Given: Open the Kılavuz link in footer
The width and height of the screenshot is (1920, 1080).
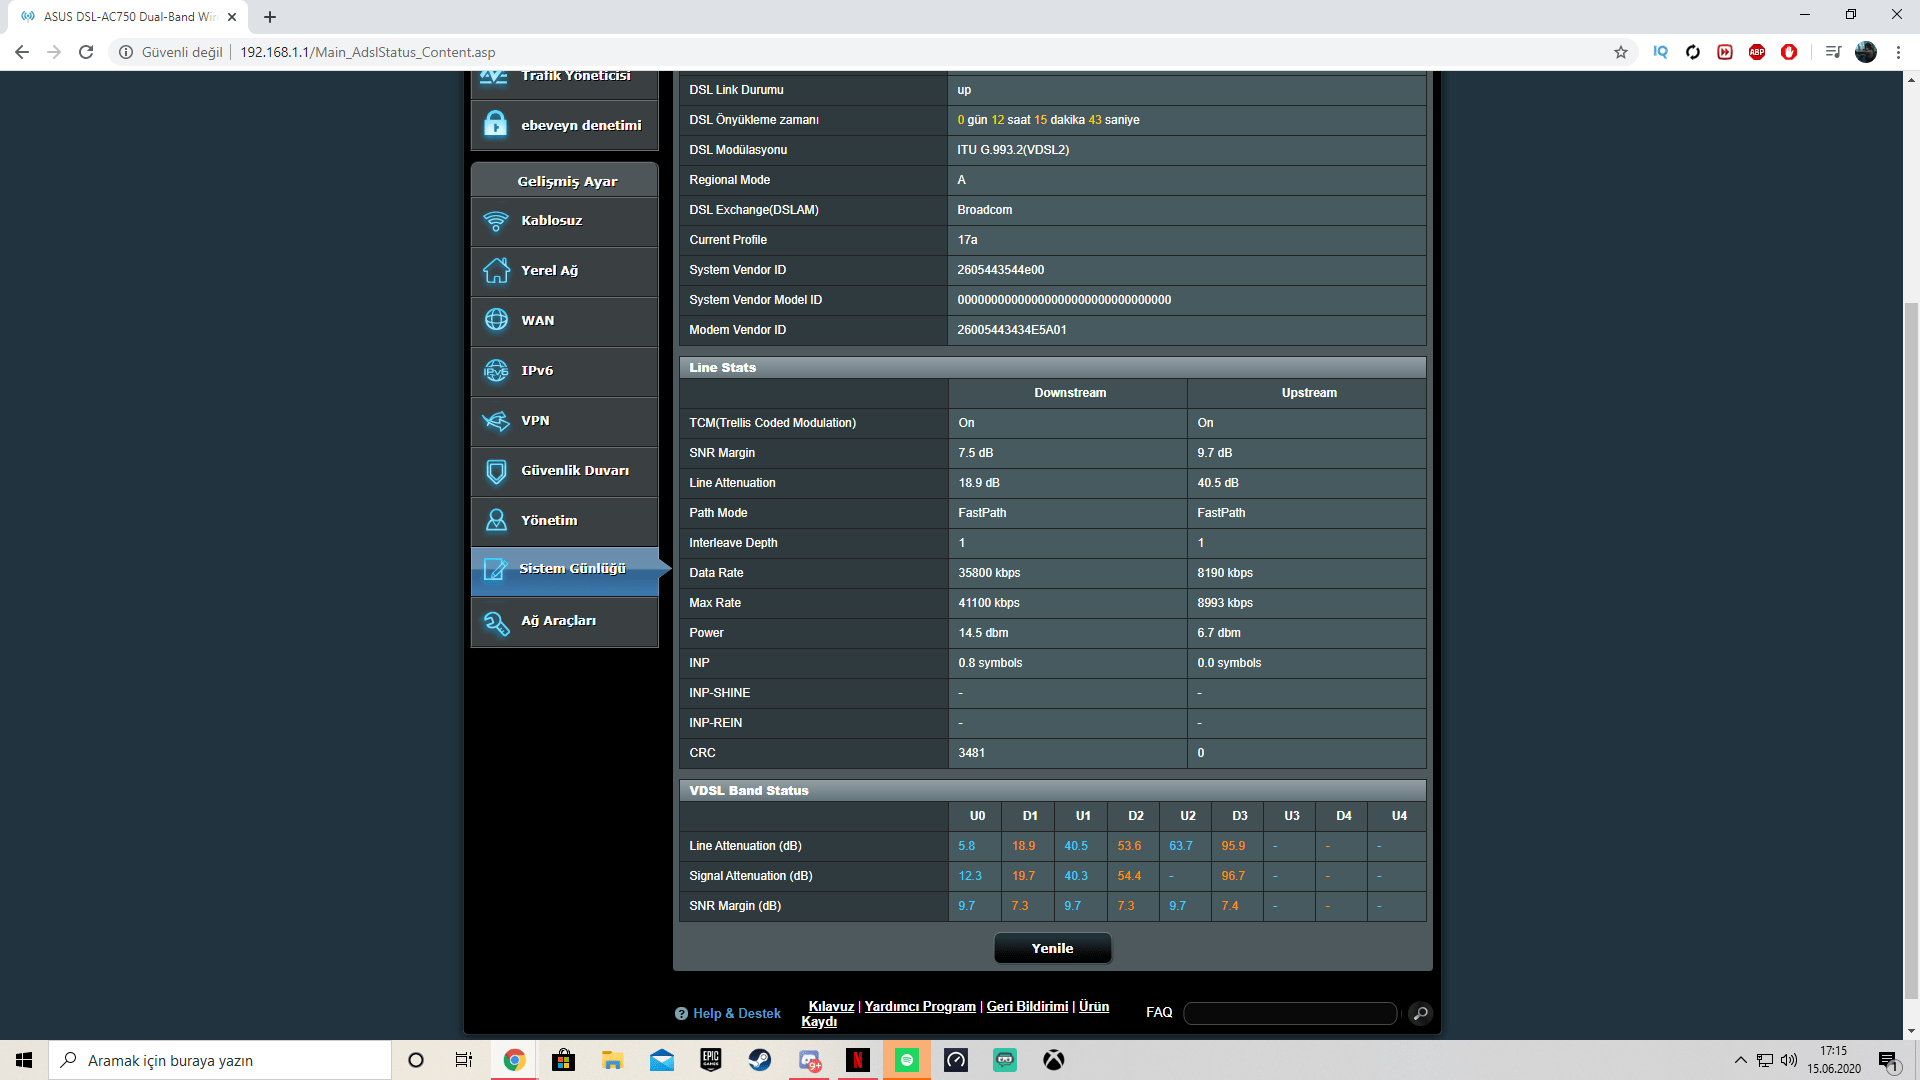Looking at the screenshot, I should pos(831,1006).
